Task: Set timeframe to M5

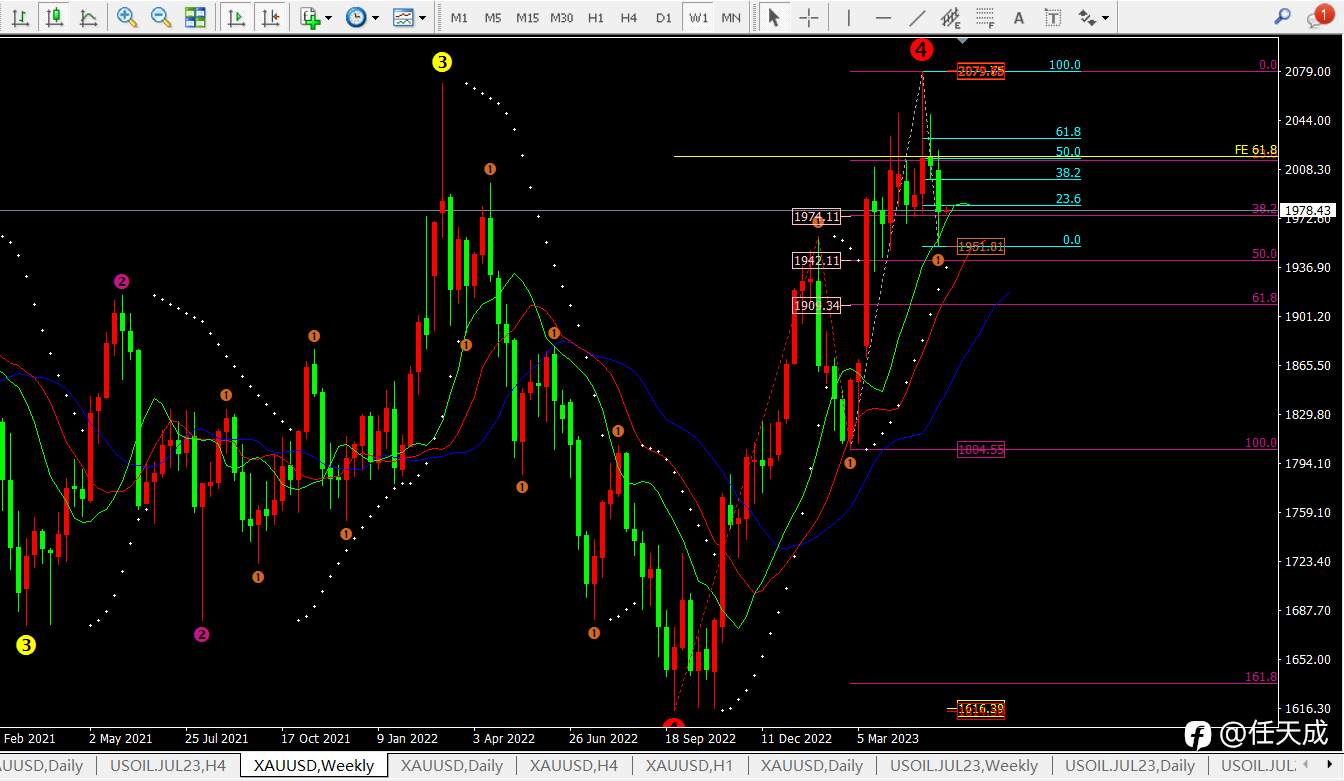Action: 493,18
